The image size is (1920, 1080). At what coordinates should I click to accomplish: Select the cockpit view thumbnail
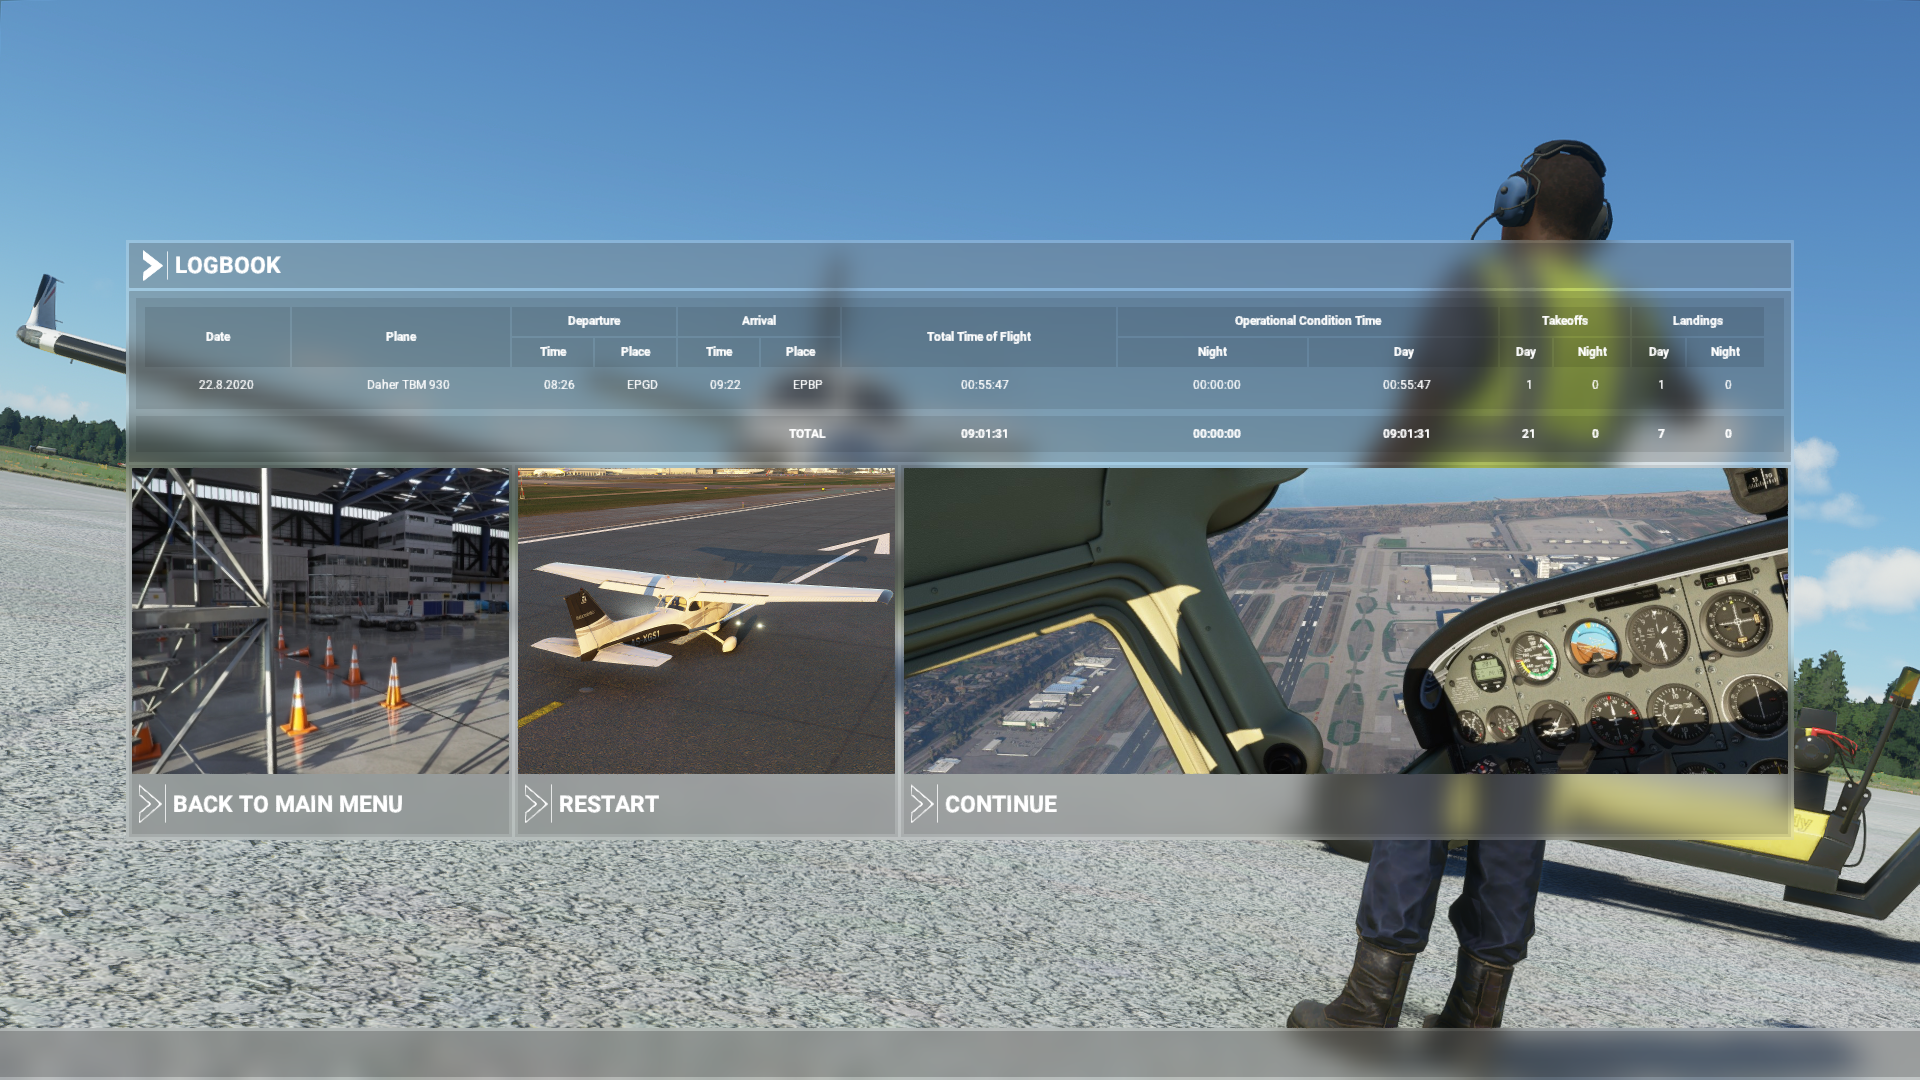(1345, 620)
